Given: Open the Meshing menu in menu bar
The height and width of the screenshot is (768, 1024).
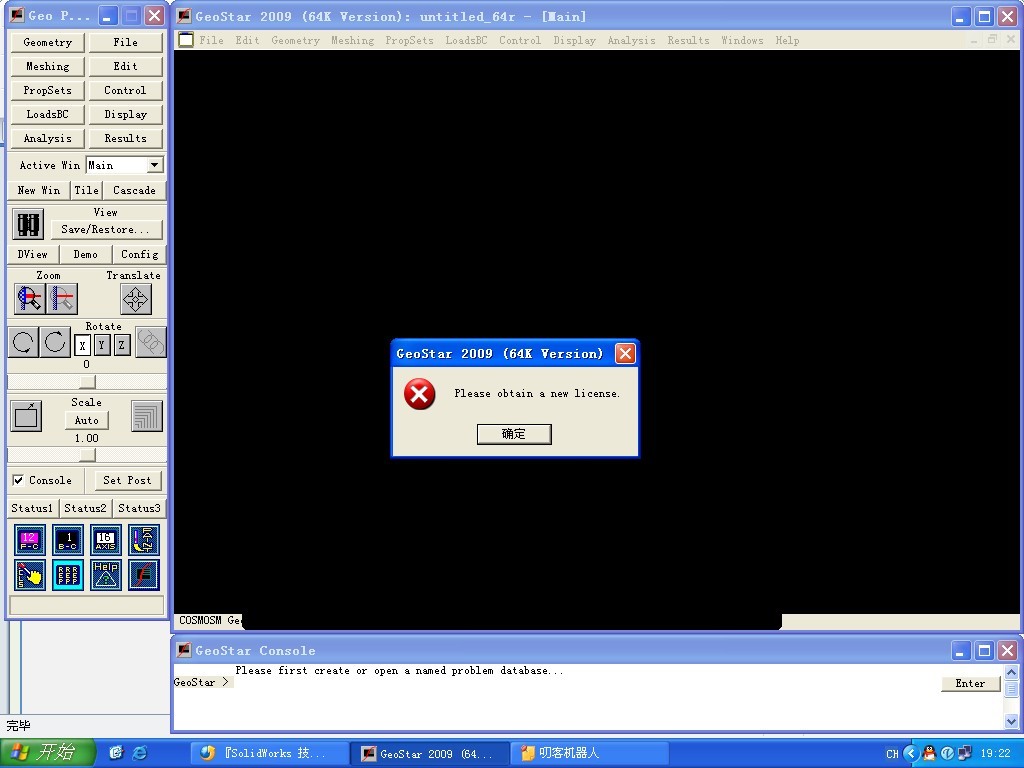Looking at the screenshot, I should pos(353,40).
